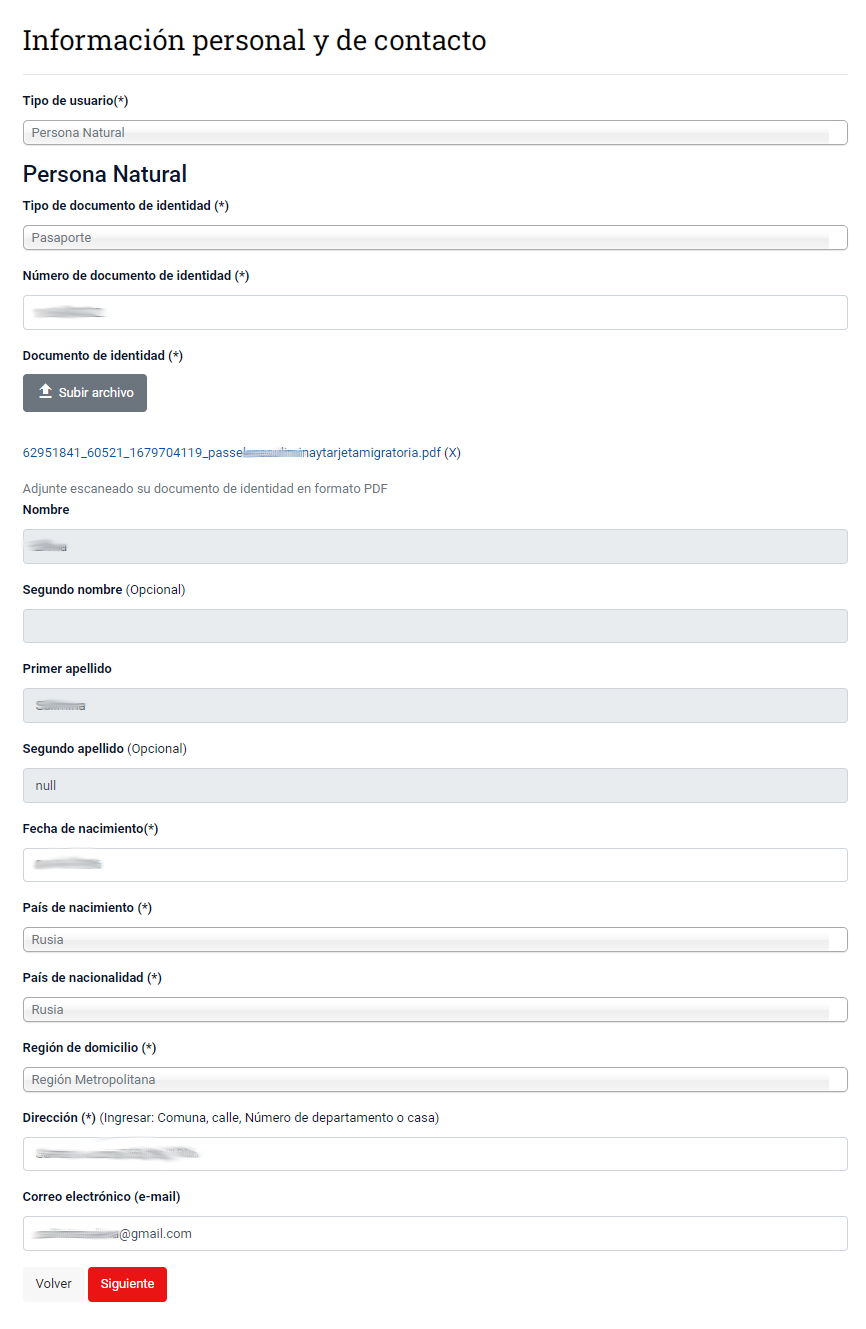Image resolution: width=866 pixels, height=1329 pixels.
Task: Click the Persona Natural section heading
Action: pos(105,174)
